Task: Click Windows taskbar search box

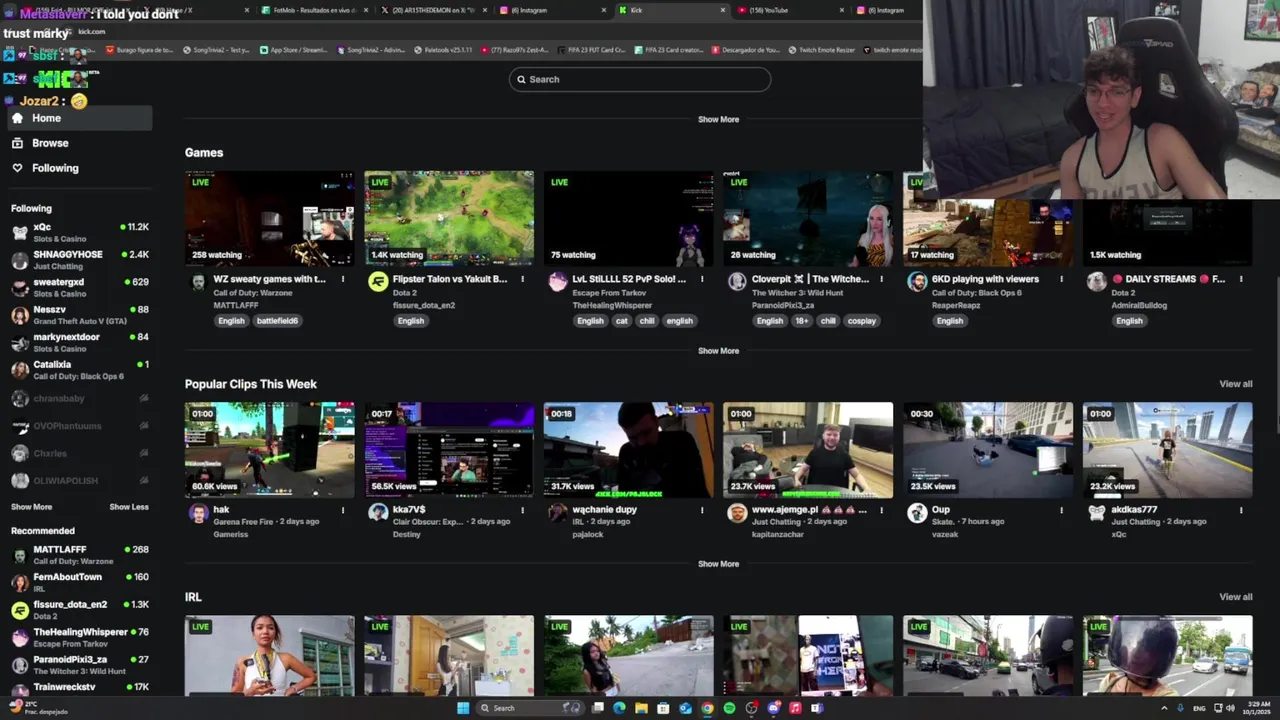Action: coord(530,708)
